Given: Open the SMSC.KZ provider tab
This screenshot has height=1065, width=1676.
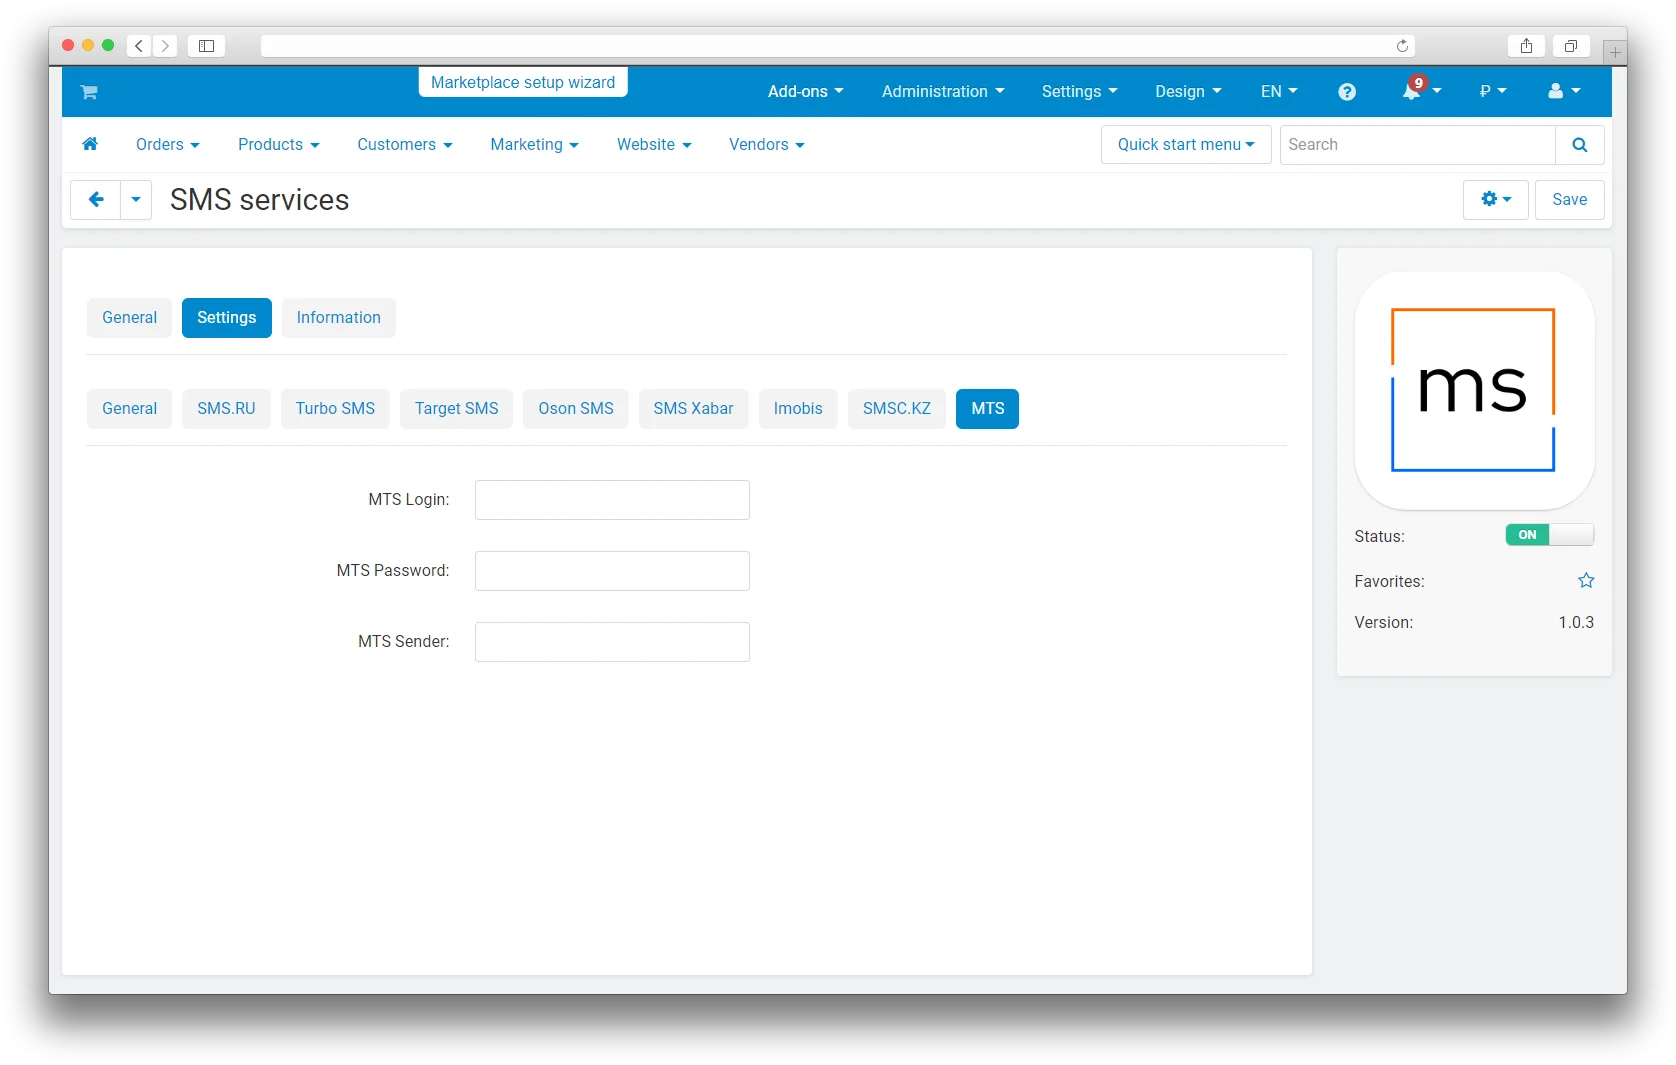Looking at the screenshot, I should coord(897,409).
